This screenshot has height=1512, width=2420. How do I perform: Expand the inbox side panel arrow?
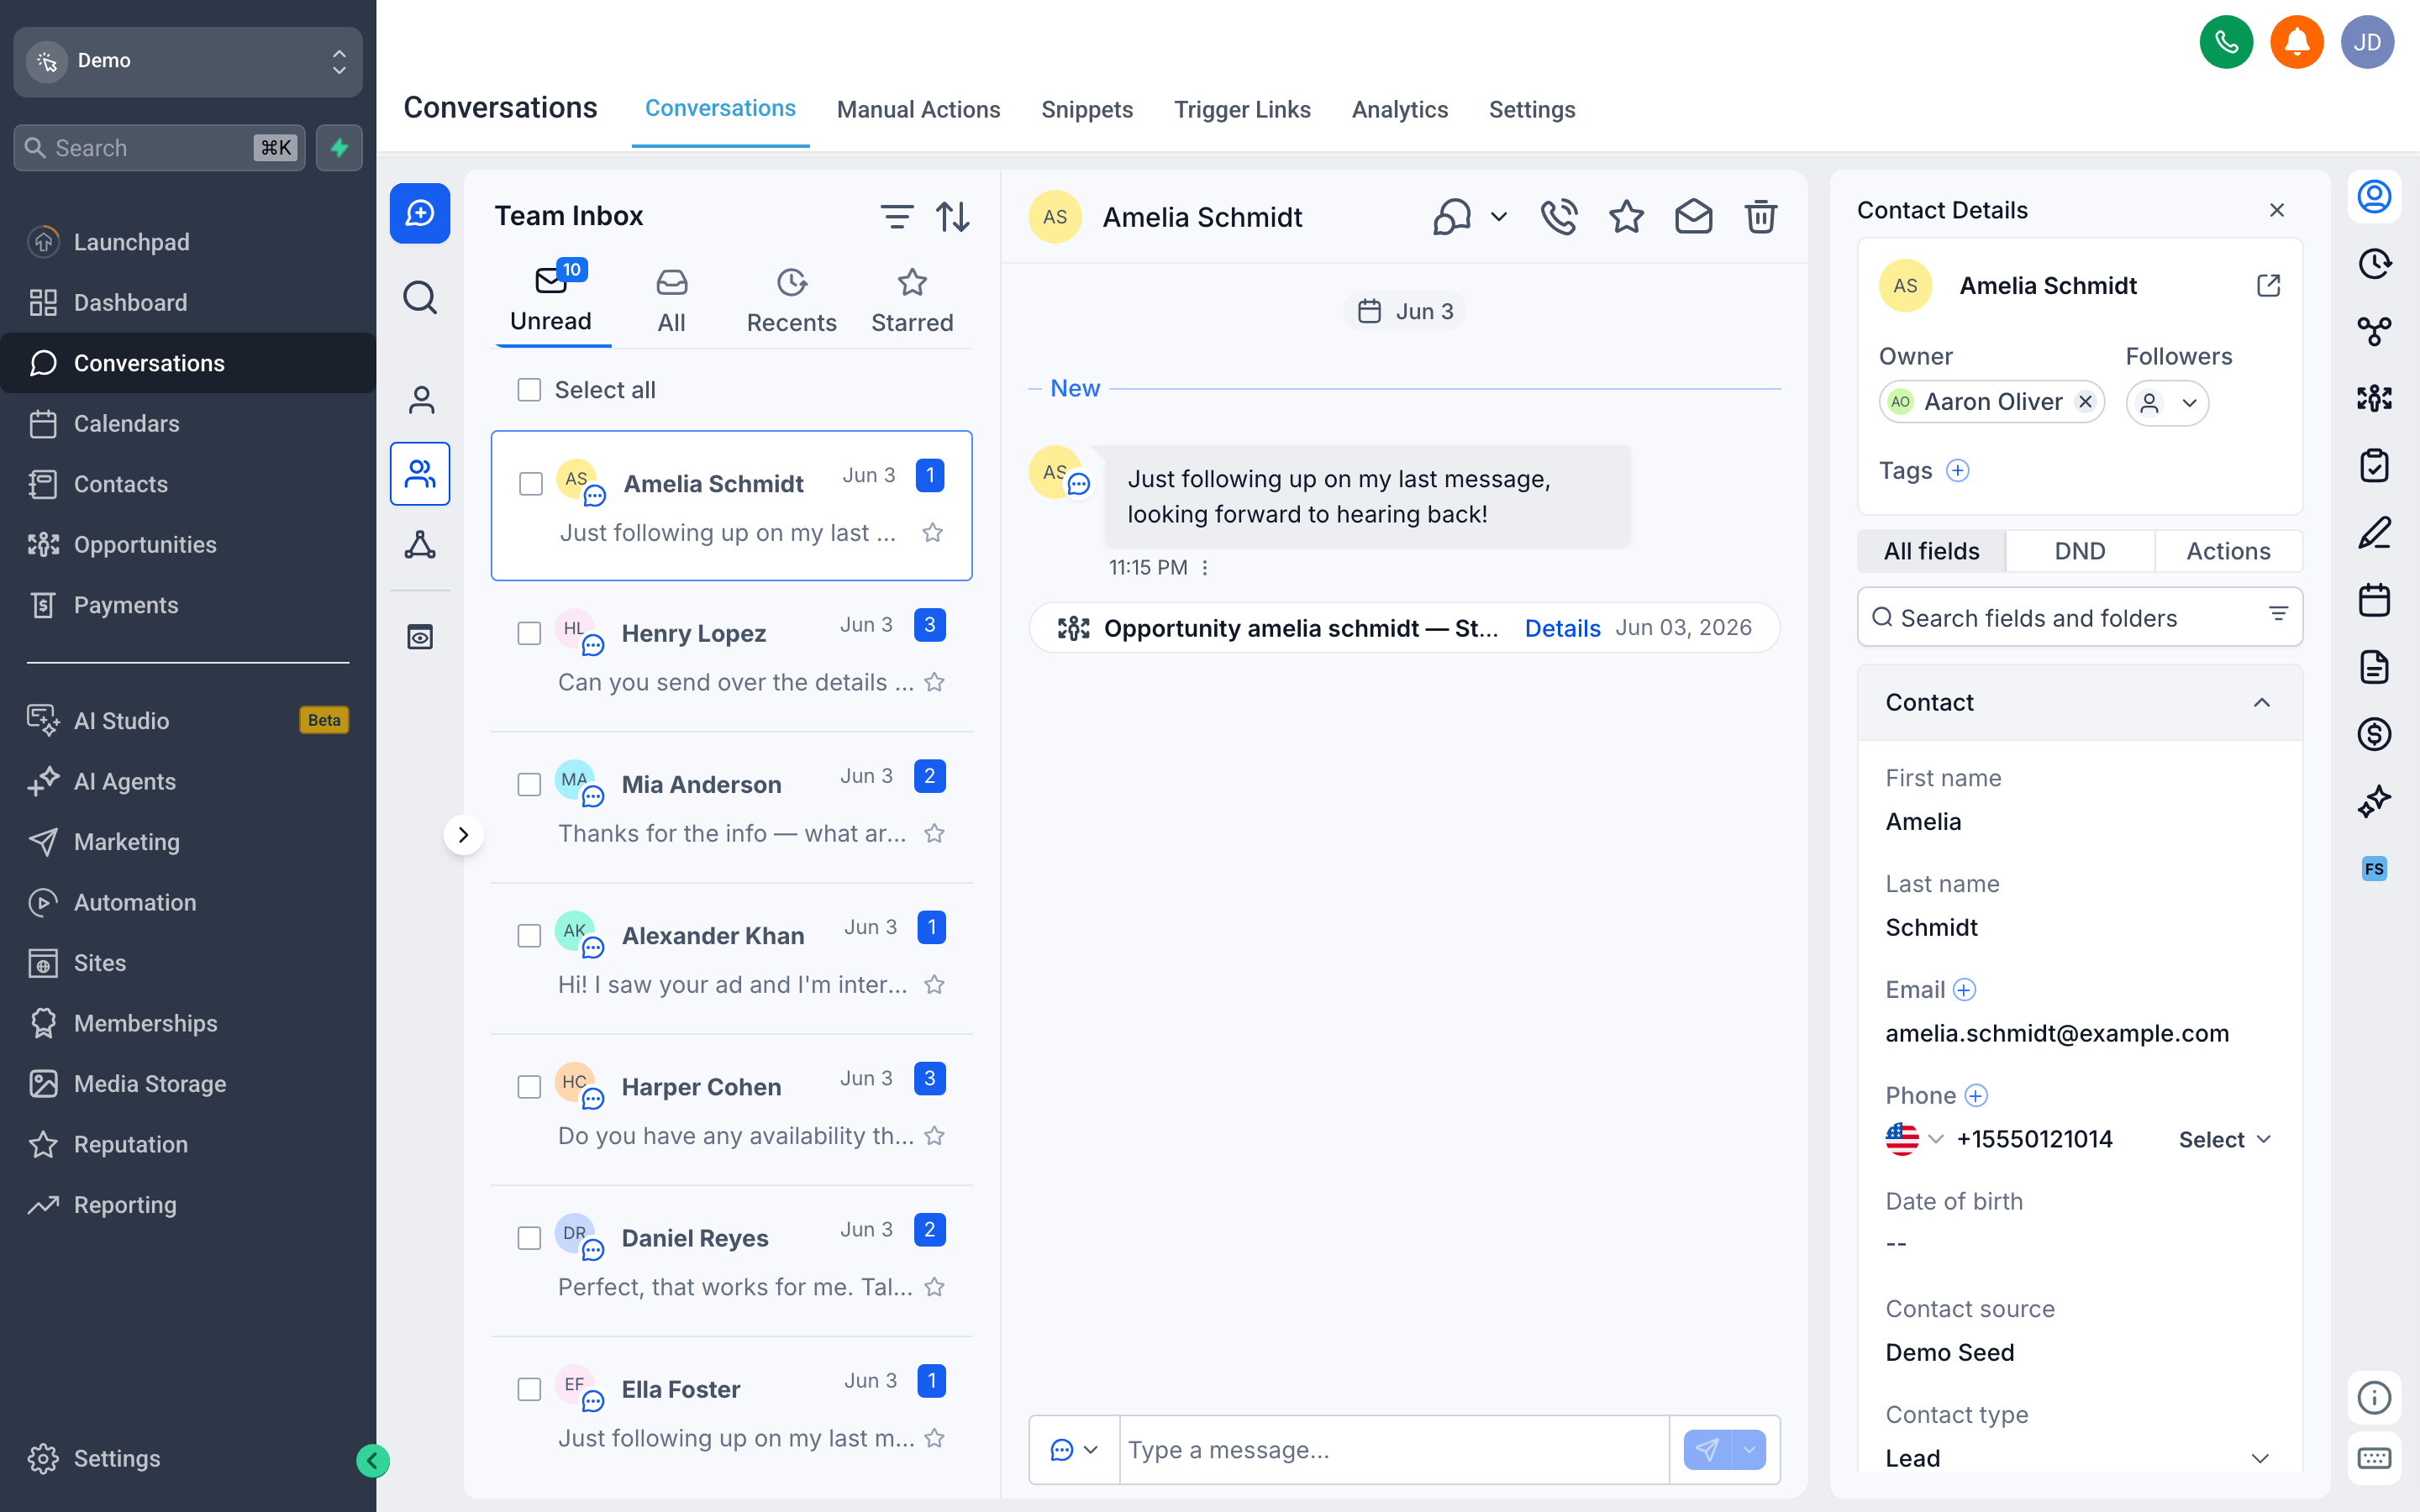coord(463,834)
